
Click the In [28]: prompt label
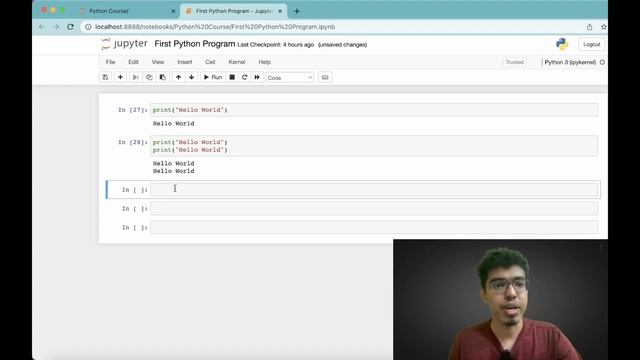coord(133,142)
